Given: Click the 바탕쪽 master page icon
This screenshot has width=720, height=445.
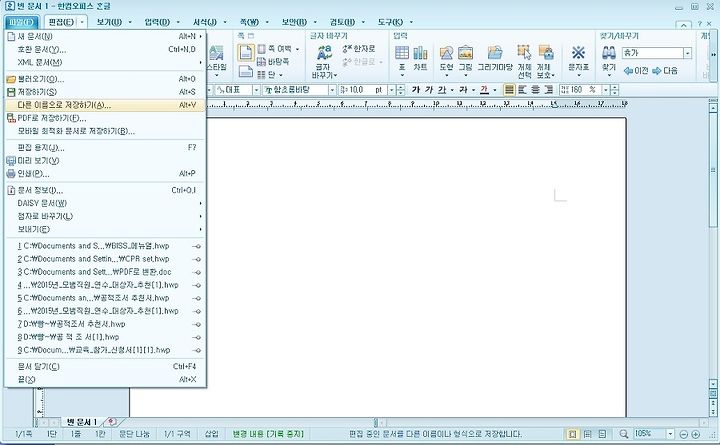Looking at the screenshot, I should coord(261,62).
